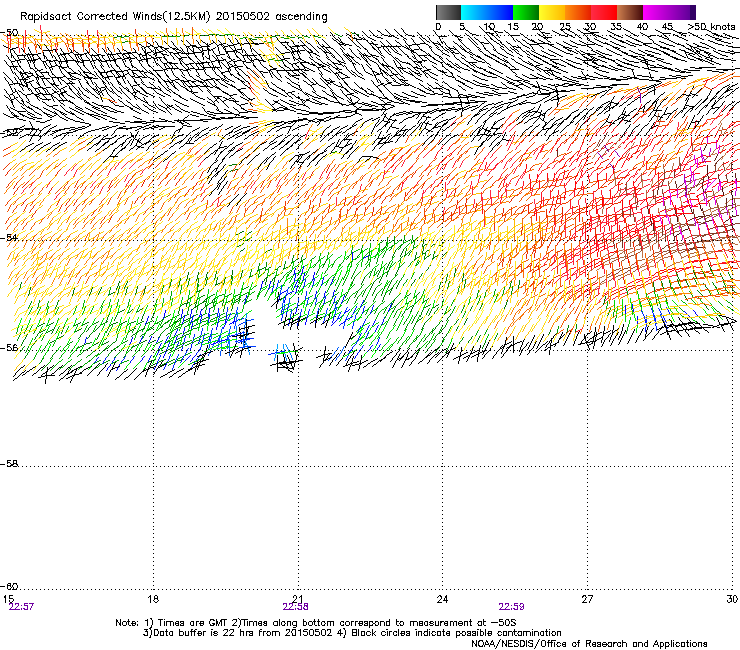Click the 'Data buffer is 22 hrs' note
This screenshot has height=650, width=740.
click(352, 633)
